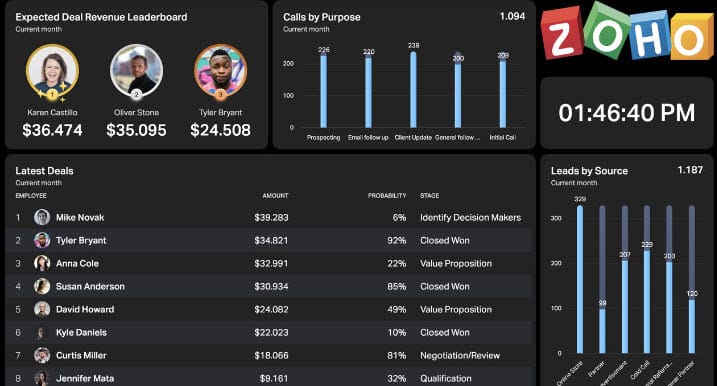717x386 pixels.
Task: Click the $22.023 deal amount
Action: [271, 332]
